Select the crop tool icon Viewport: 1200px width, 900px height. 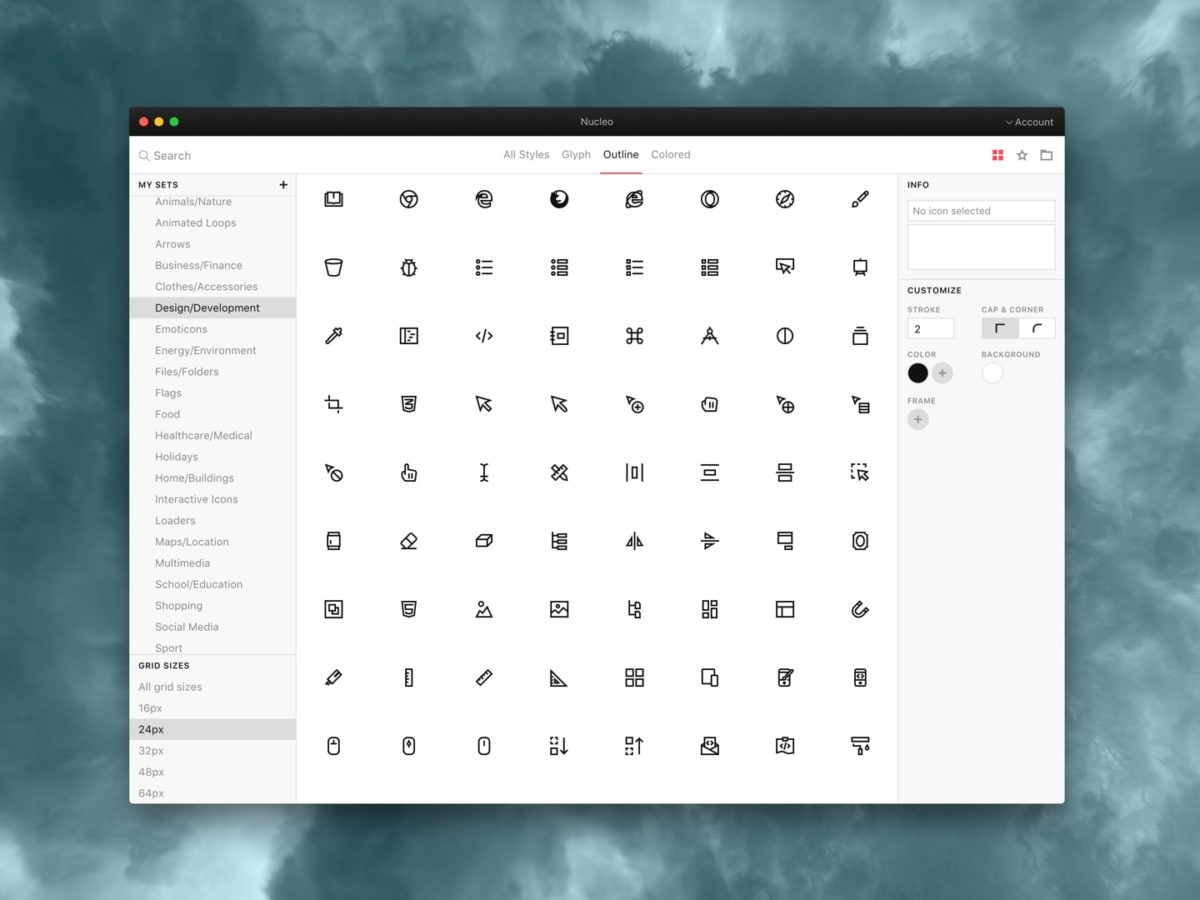coord(334,404)
